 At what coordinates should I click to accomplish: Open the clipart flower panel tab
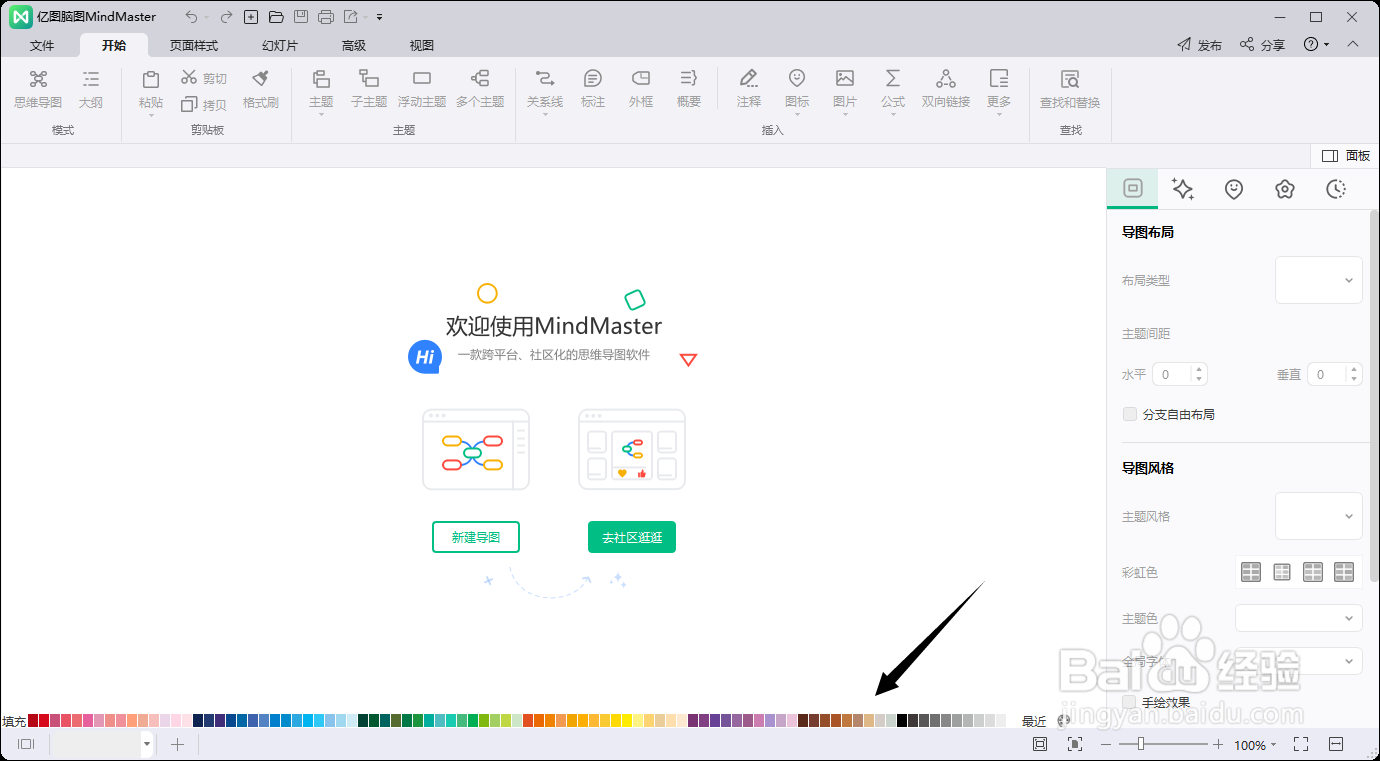coord(1285,189)
